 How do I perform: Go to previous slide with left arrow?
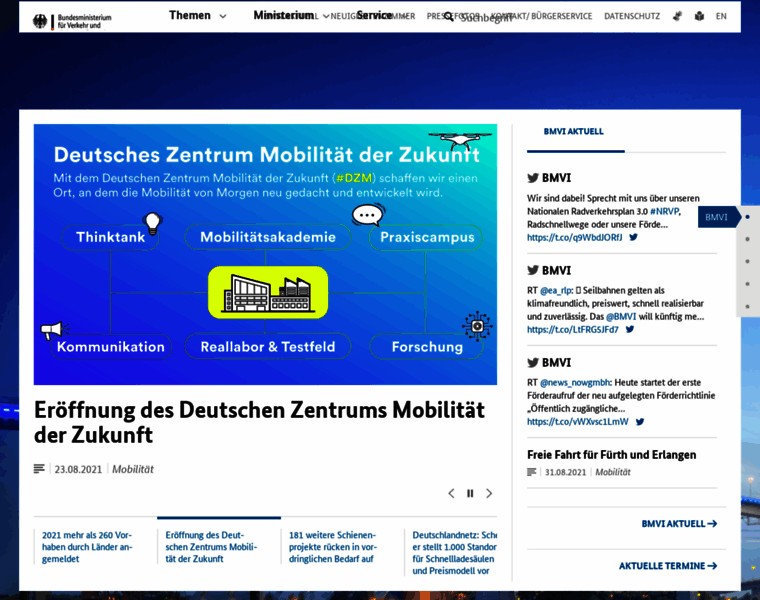(x=451, y=493)
